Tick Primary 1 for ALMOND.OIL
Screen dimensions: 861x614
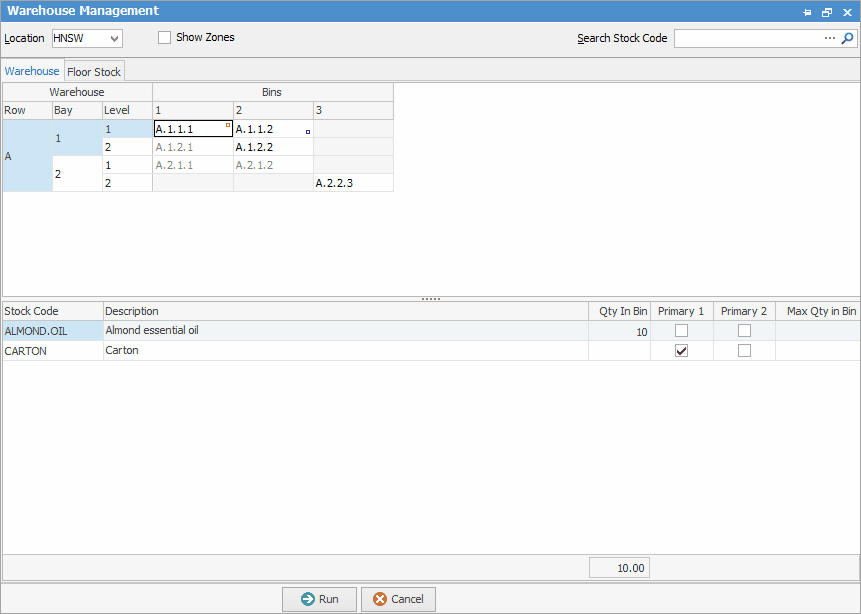point(681,331)
